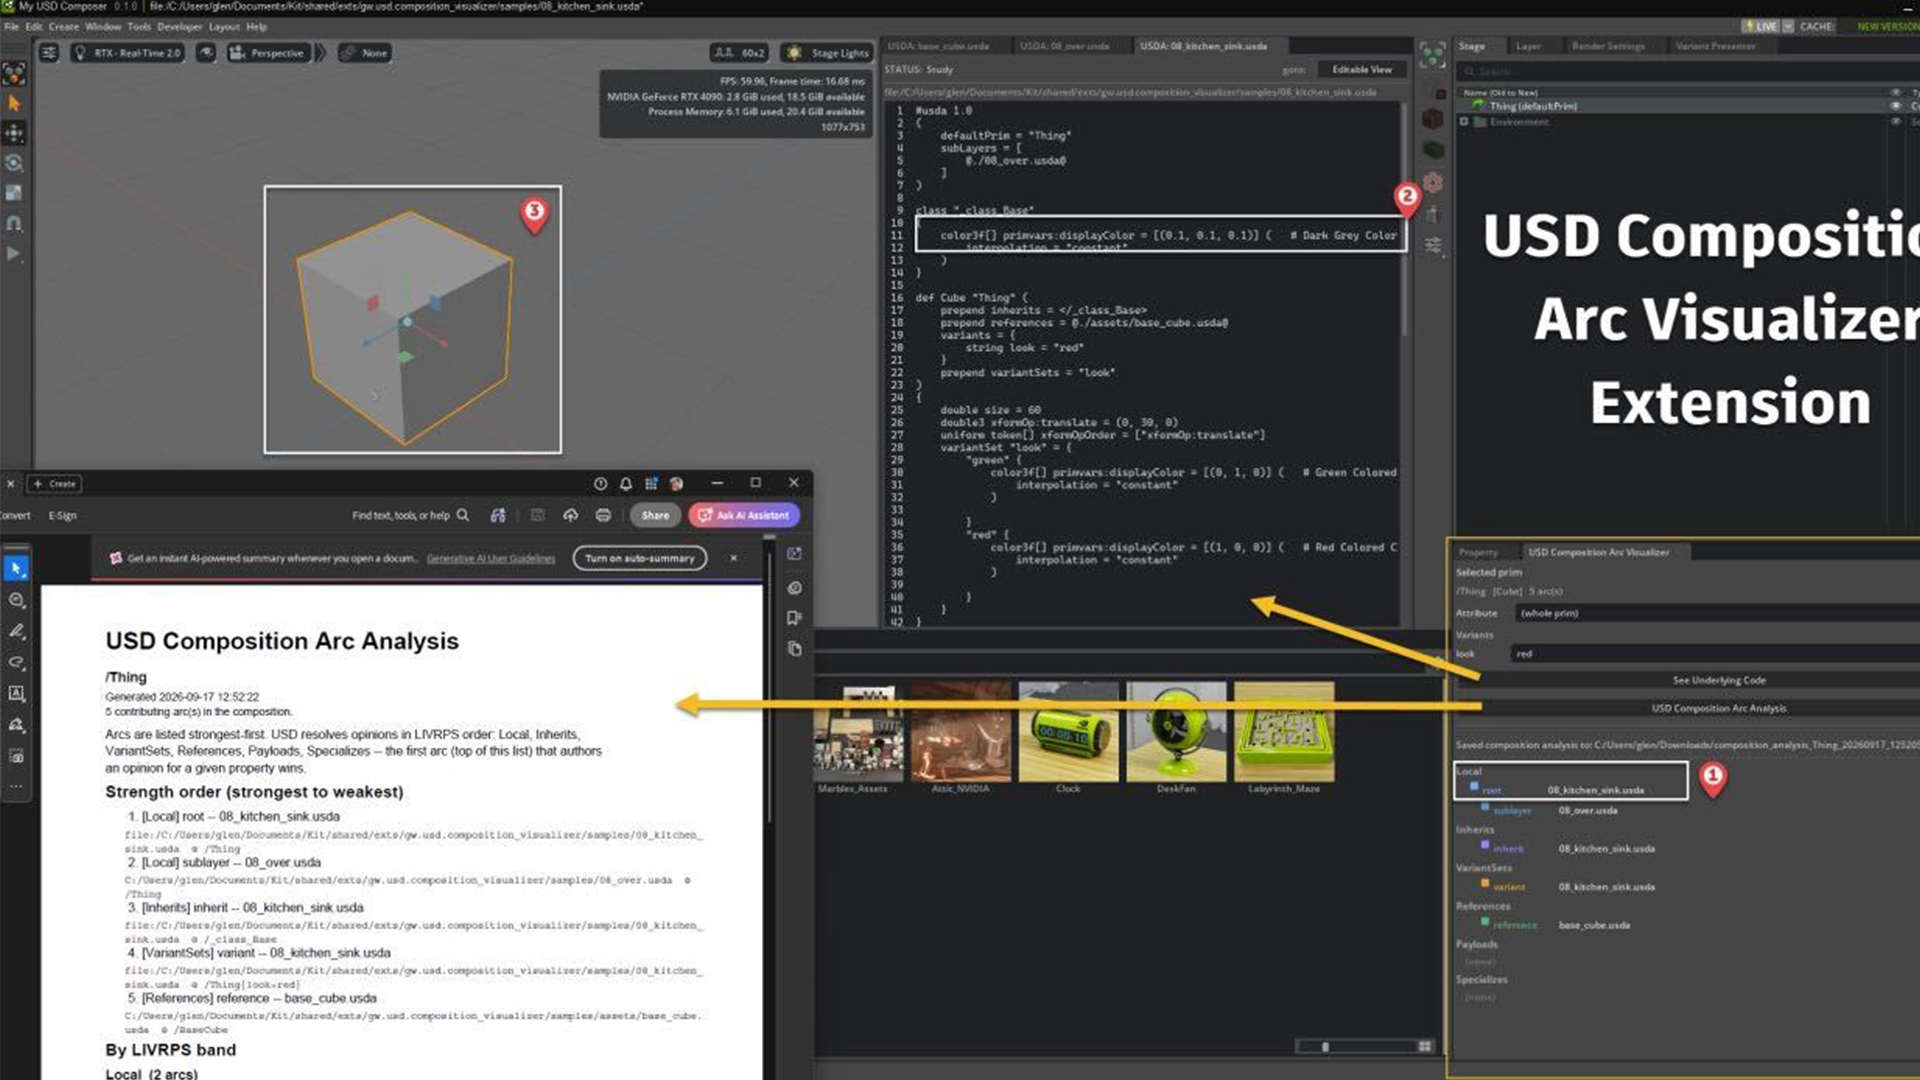Image resolution: width=1920 pixels, height=1080 pixels.
Task: Toggle the snap magnet tool
Action: pyautogui.click(x=14, y=223)
